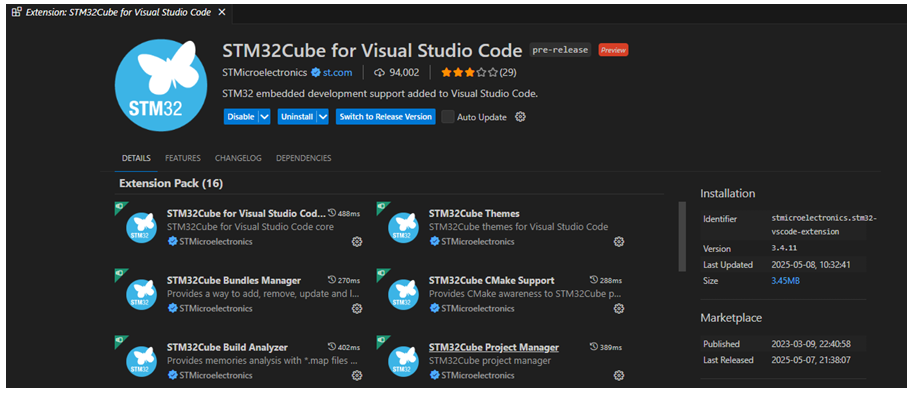Click the Uninstall button
This screenshot has height=396, width=914.
tap(297, 117)
